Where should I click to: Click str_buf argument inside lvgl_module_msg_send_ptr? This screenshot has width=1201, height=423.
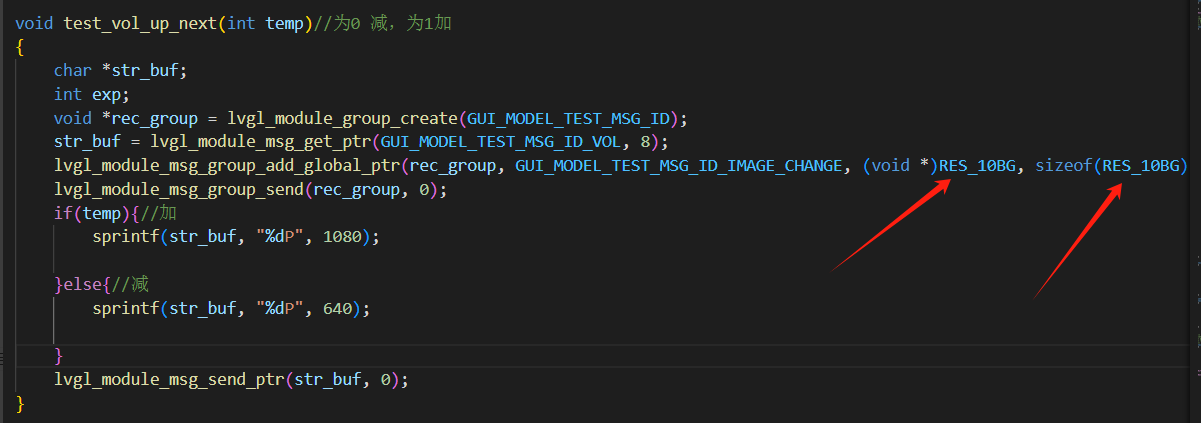pyautogui.click(x=327, y=380)
